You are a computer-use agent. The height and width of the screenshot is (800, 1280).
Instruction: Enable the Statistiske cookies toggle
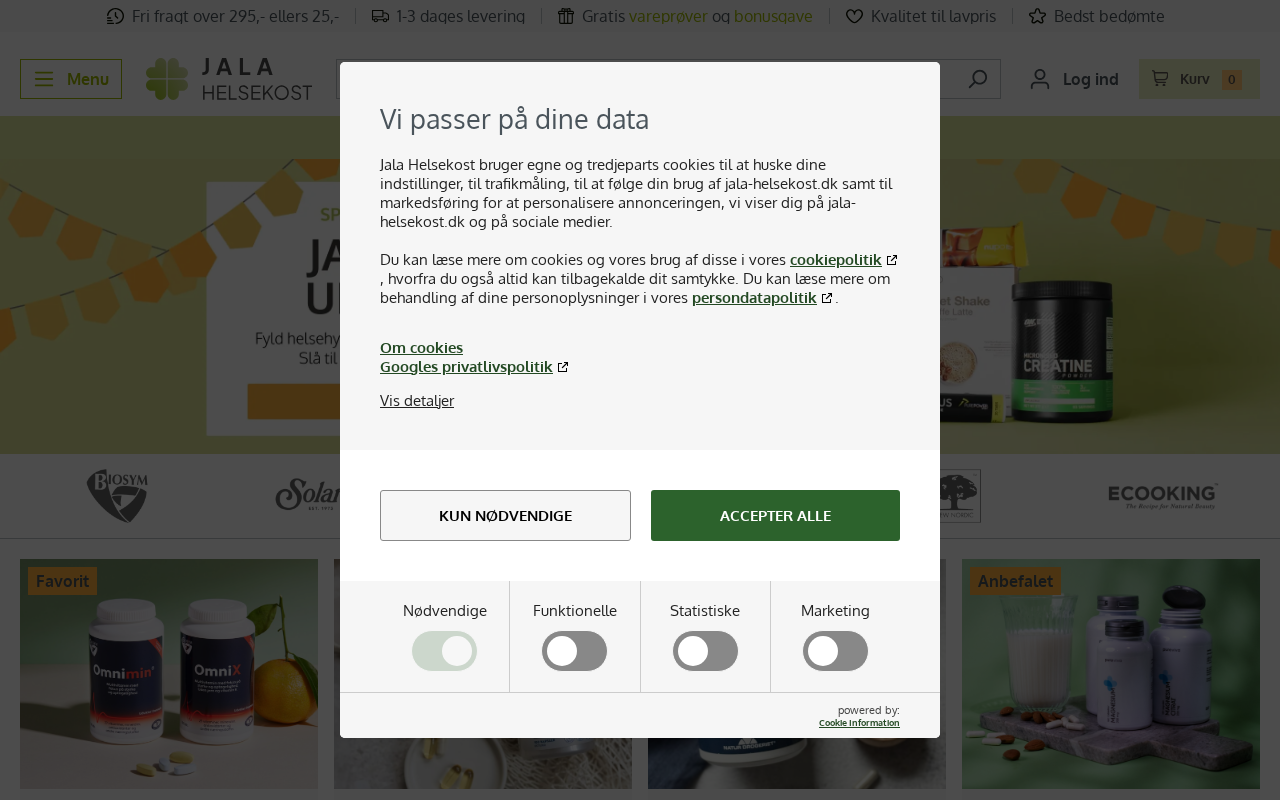pyautogui.click(x=705, y=651)
